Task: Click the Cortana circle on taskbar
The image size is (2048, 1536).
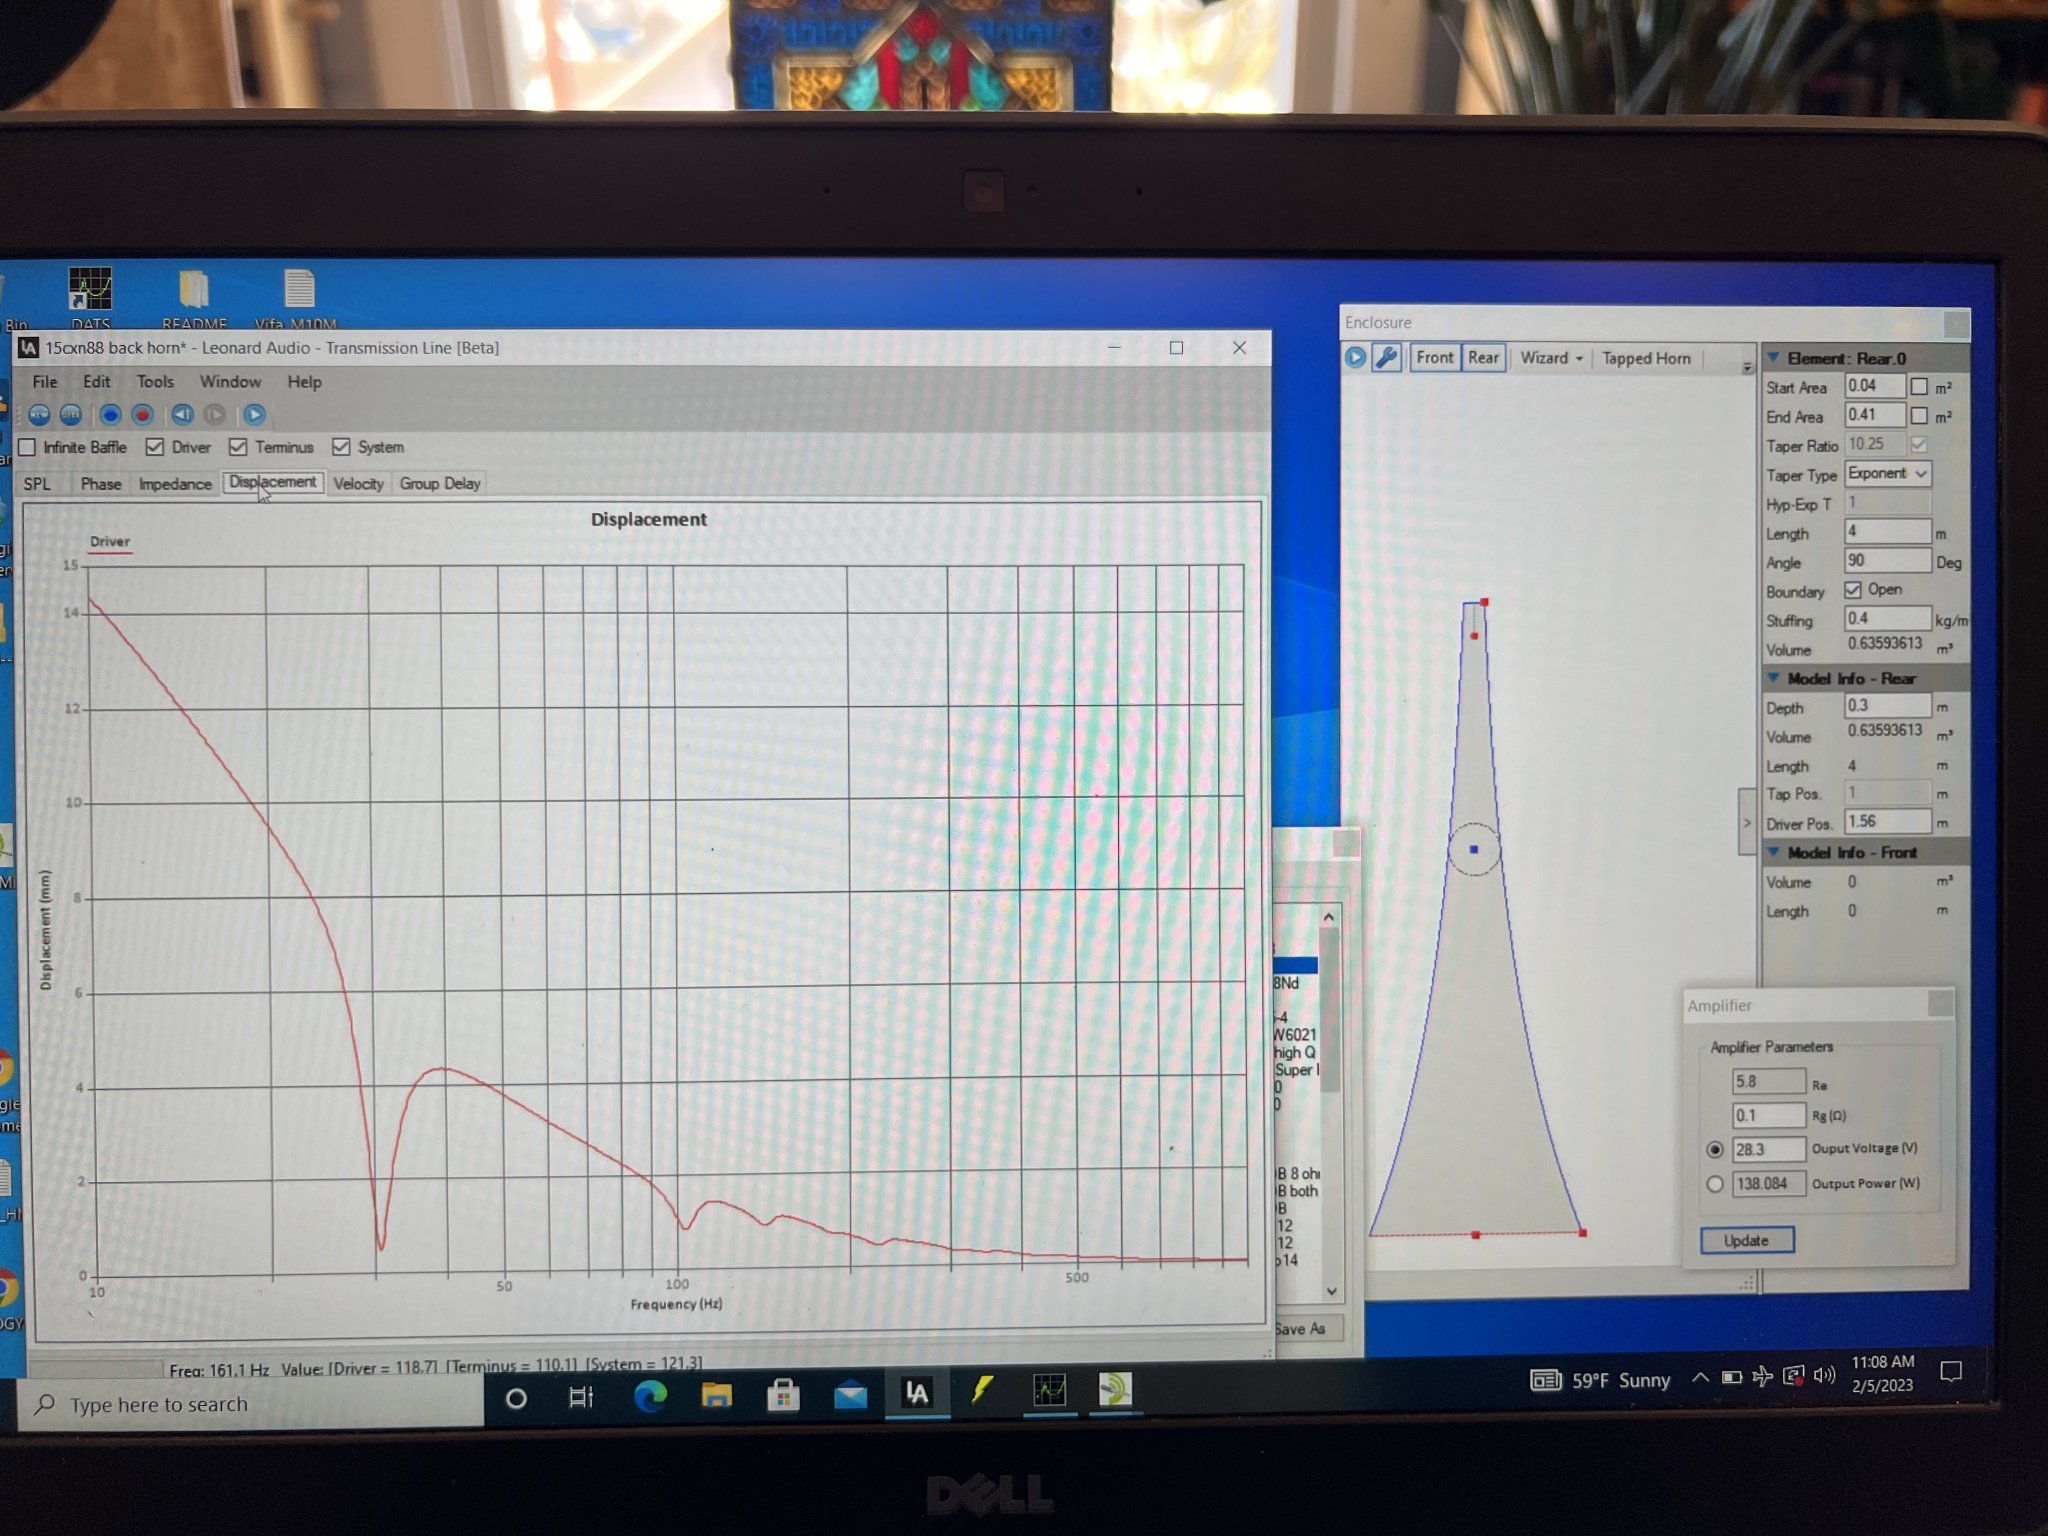Action: pos(516,1398)
